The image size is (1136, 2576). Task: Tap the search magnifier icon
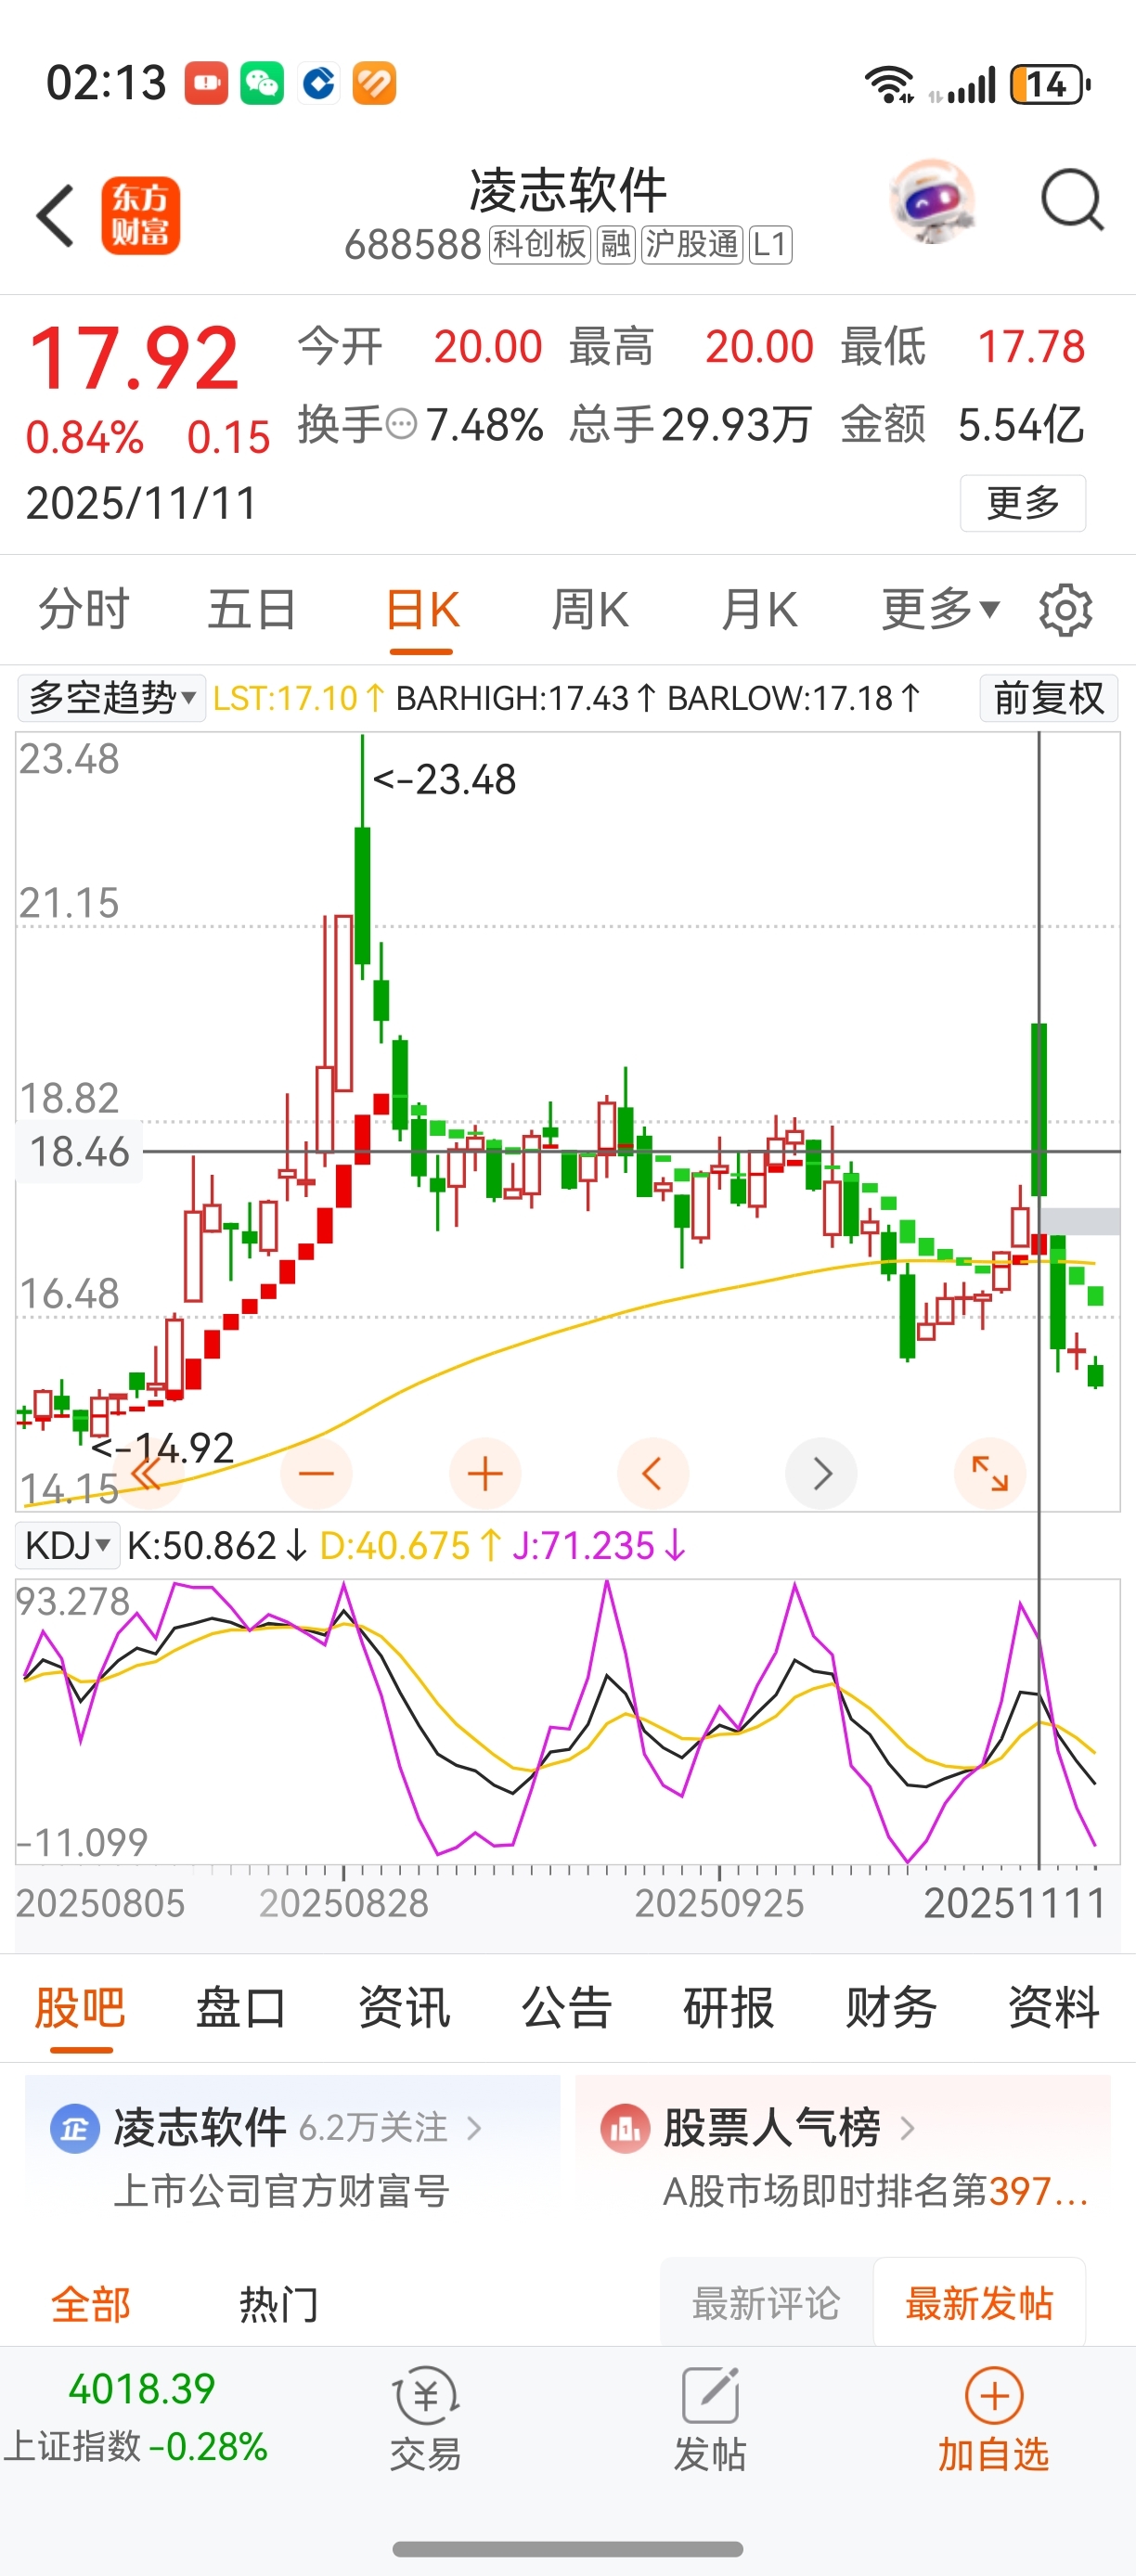[1072, 201]
